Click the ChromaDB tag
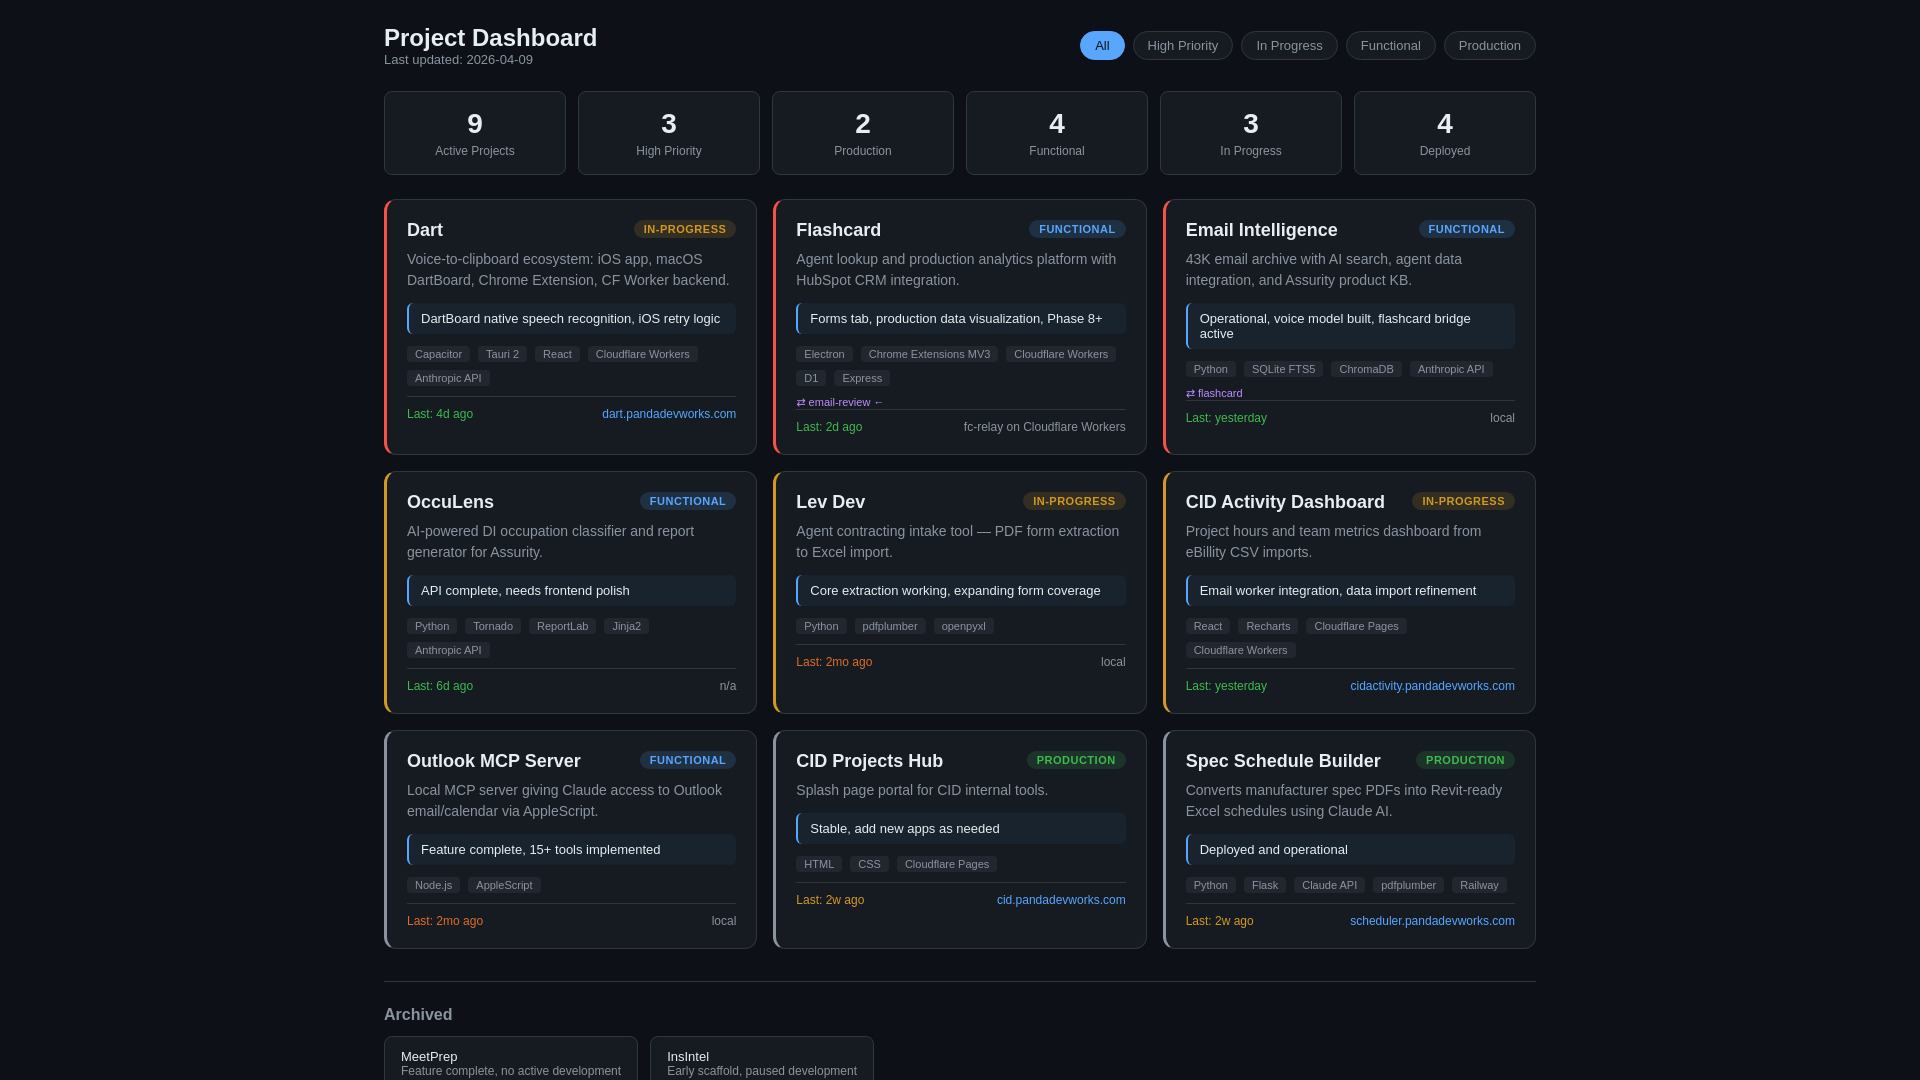 (x=1366, y=369)
